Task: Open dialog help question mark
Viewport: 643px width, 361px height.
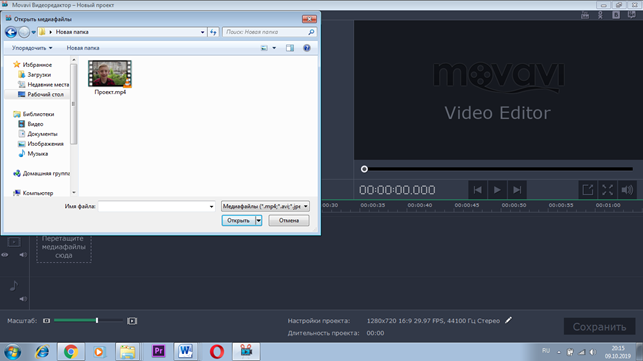Action: 307,48
